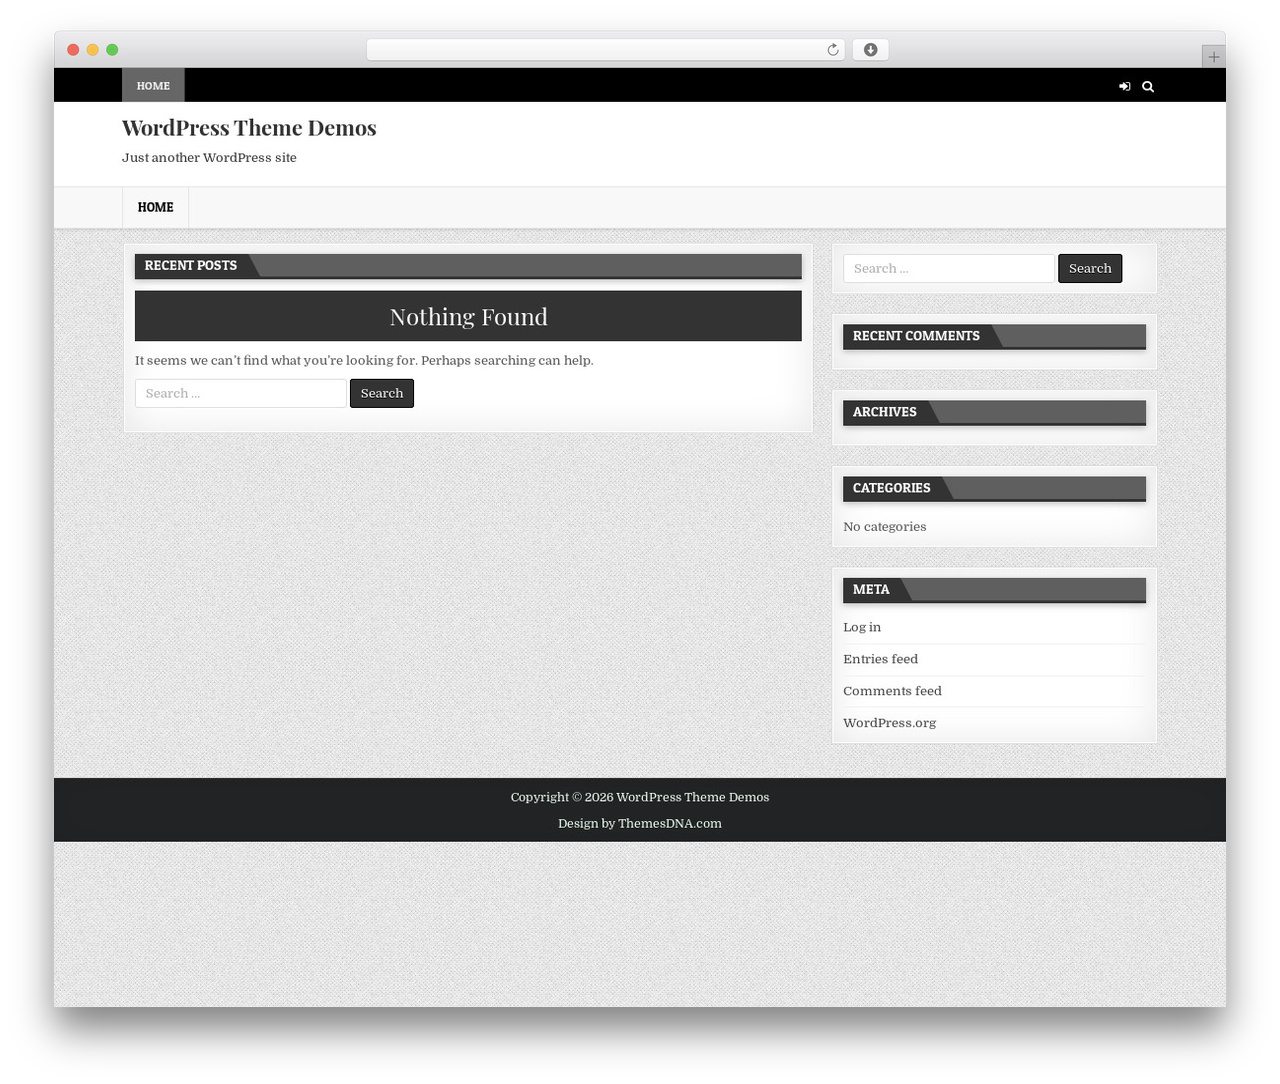Click the Categories widget title
This screenshot has height=1084, width=1280.
pos(892,488)
